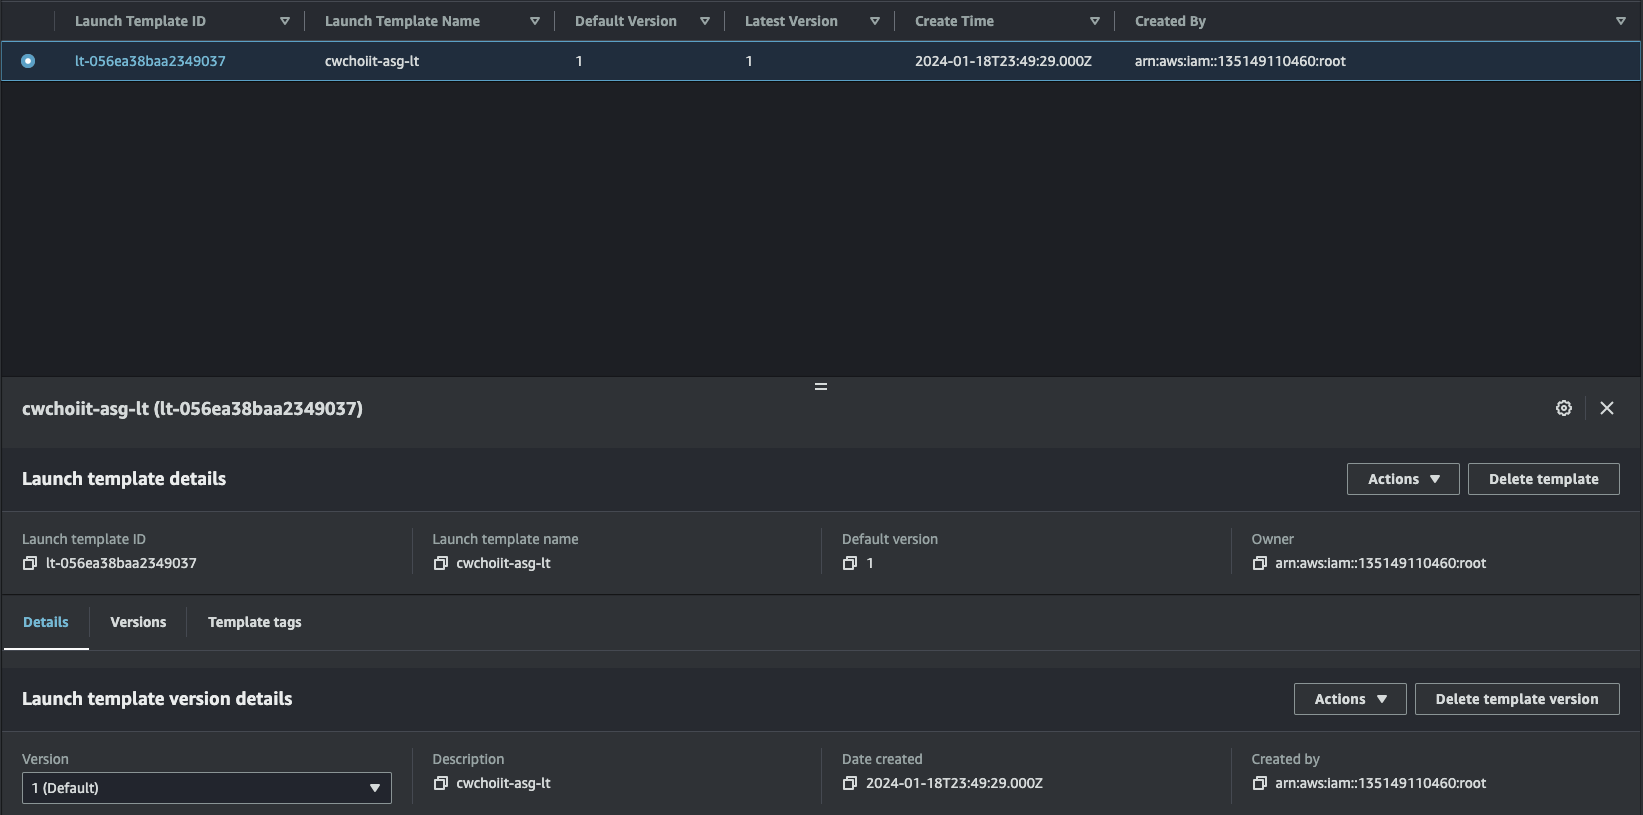Viewport: 1643px width, 815px height.
Task: Click the Default Version column header text
Action: [626, 21]
